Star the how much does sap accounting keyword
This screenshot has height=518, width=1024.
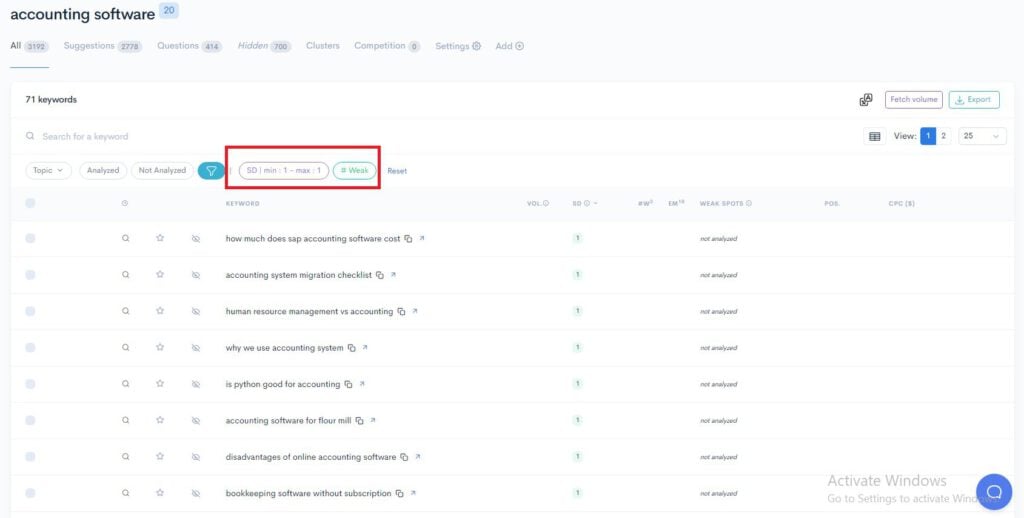[160, 238]
